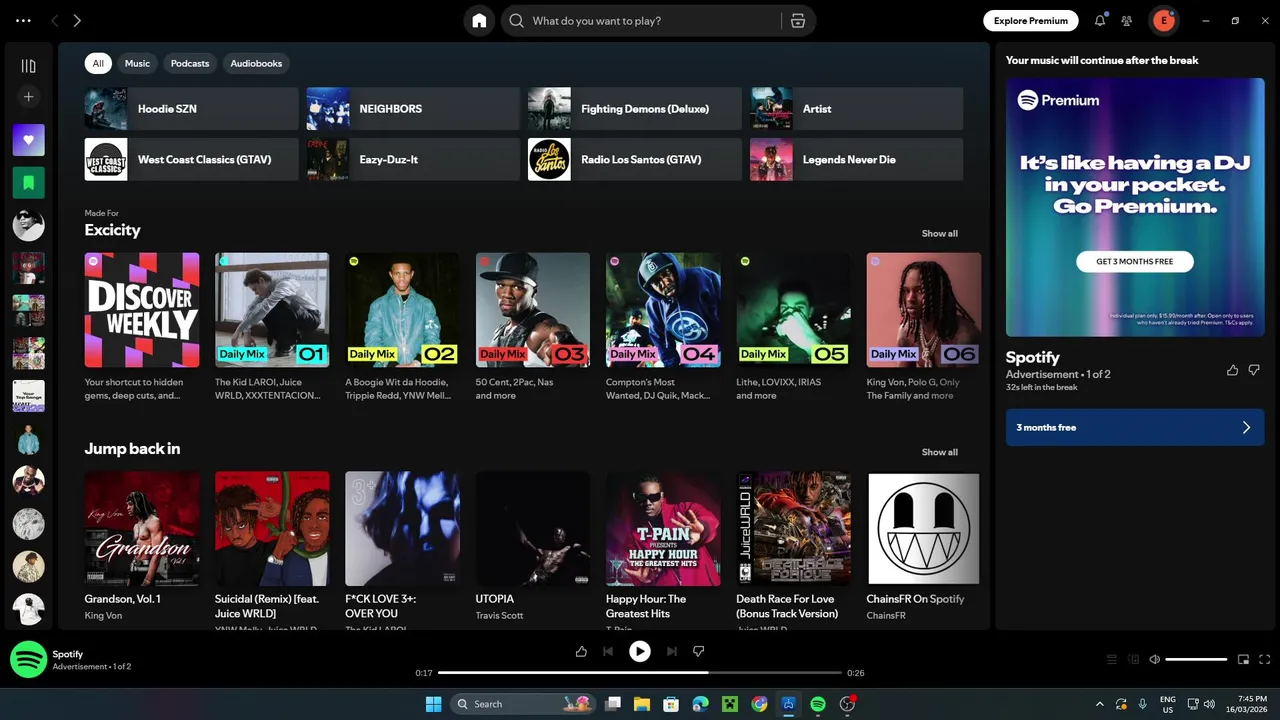Go to the Spotify Home icon
This screenshot has width=1280, height=720.
[x=479, y=21]
